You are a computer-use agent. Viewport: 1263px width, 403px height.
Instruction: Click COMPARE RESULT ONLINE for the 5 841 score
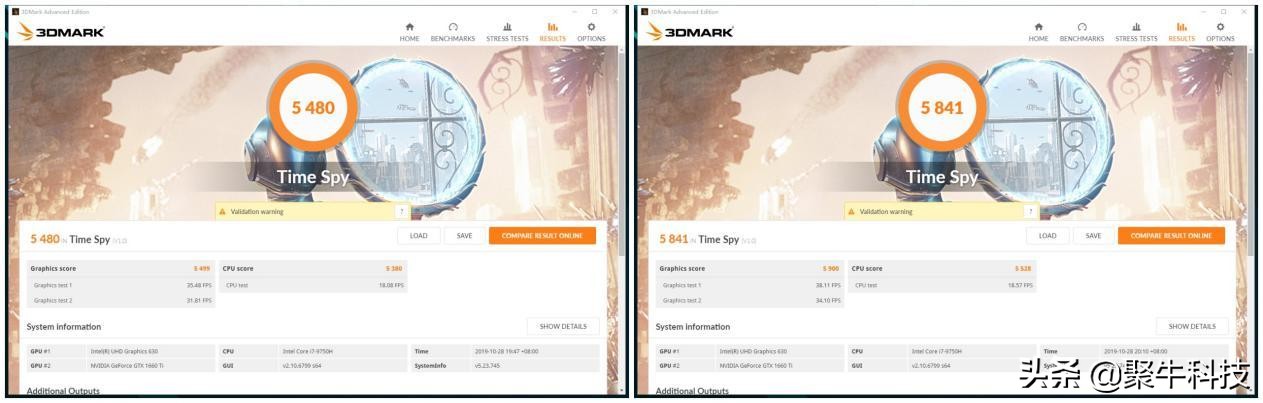(x=1171, y=236)
